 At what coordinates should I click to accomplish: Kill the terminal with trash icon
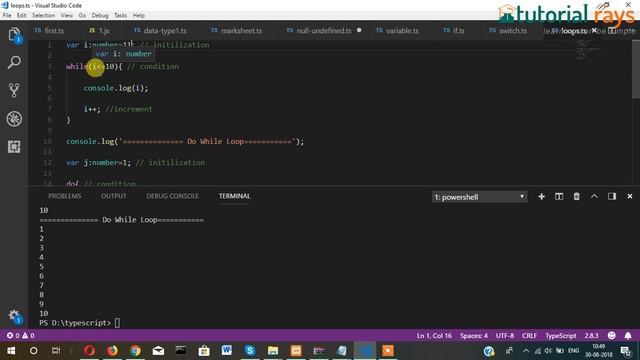[x=576, y=197]
